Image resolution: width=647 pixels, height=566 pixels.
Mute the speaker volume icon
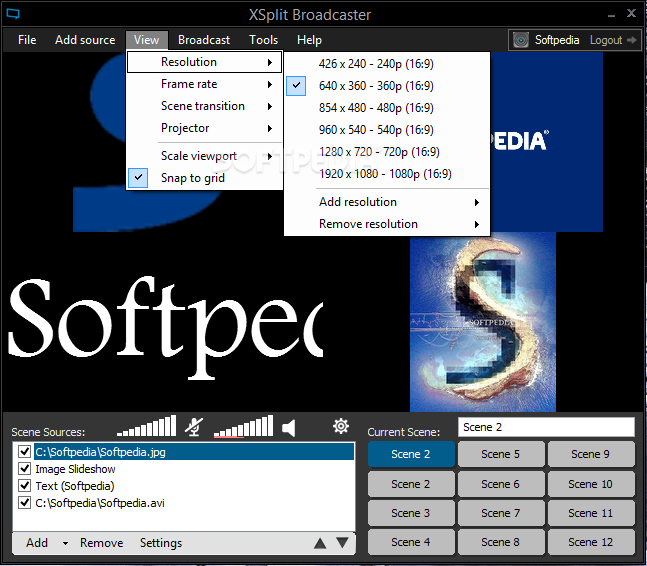[288, 428]
